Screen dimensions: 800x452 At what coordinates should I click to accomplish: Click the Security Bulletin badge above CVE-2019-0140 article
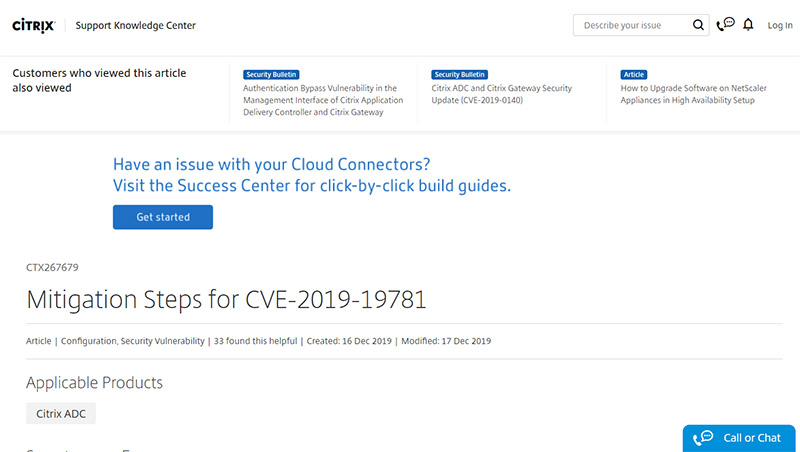point(459,74)
